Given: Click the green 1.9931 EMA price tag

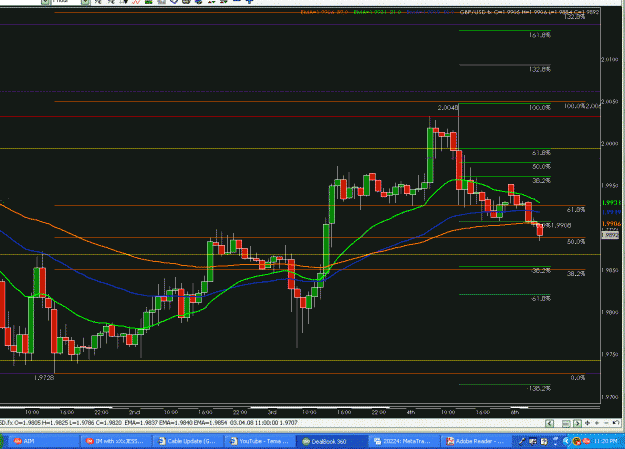Looking at the screenshot, I should pyautogui.click(x=611, y=203).
